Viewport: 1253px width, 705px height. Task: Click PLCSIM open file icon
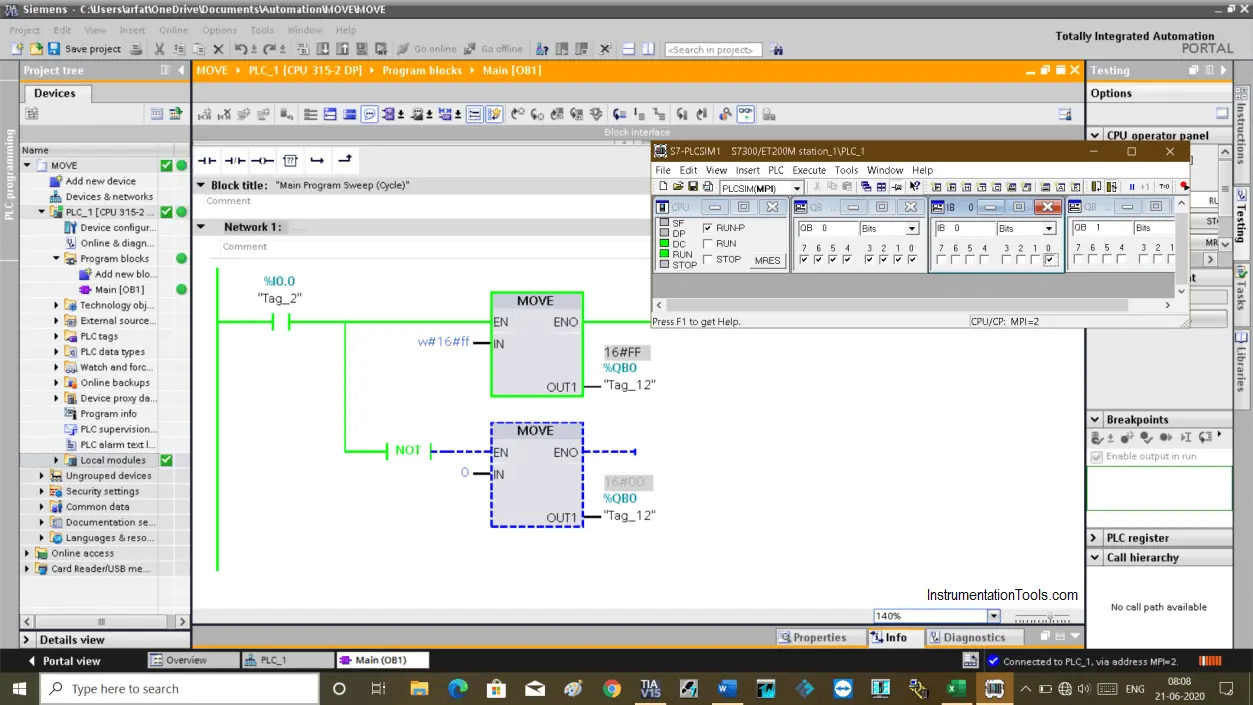pos(678,187)
